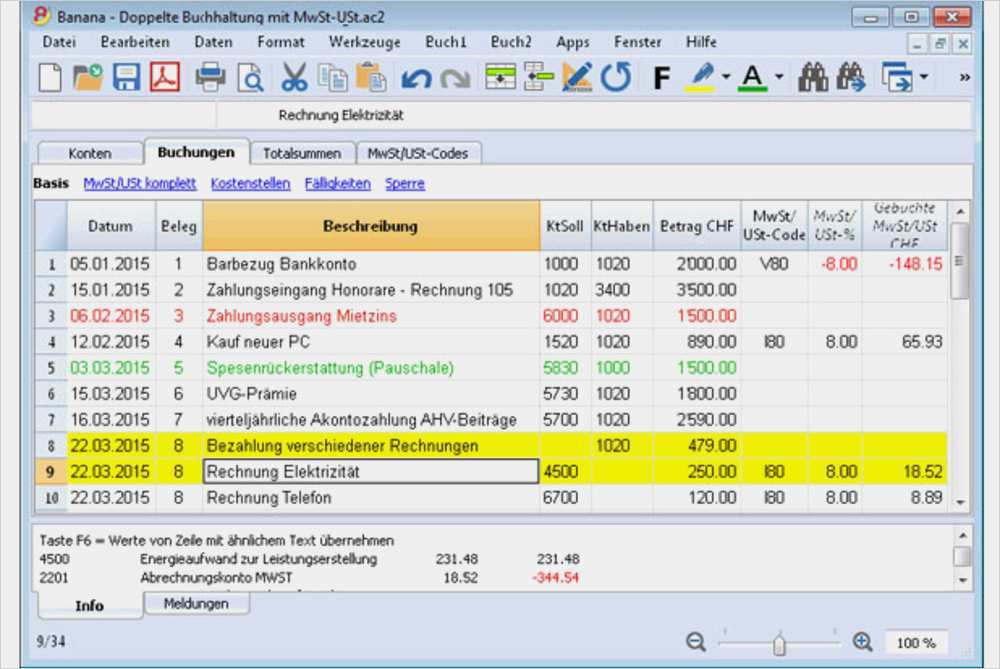
Task: Click the zoom slider handle
Action: pyautogui.click(x=778, y=645)
